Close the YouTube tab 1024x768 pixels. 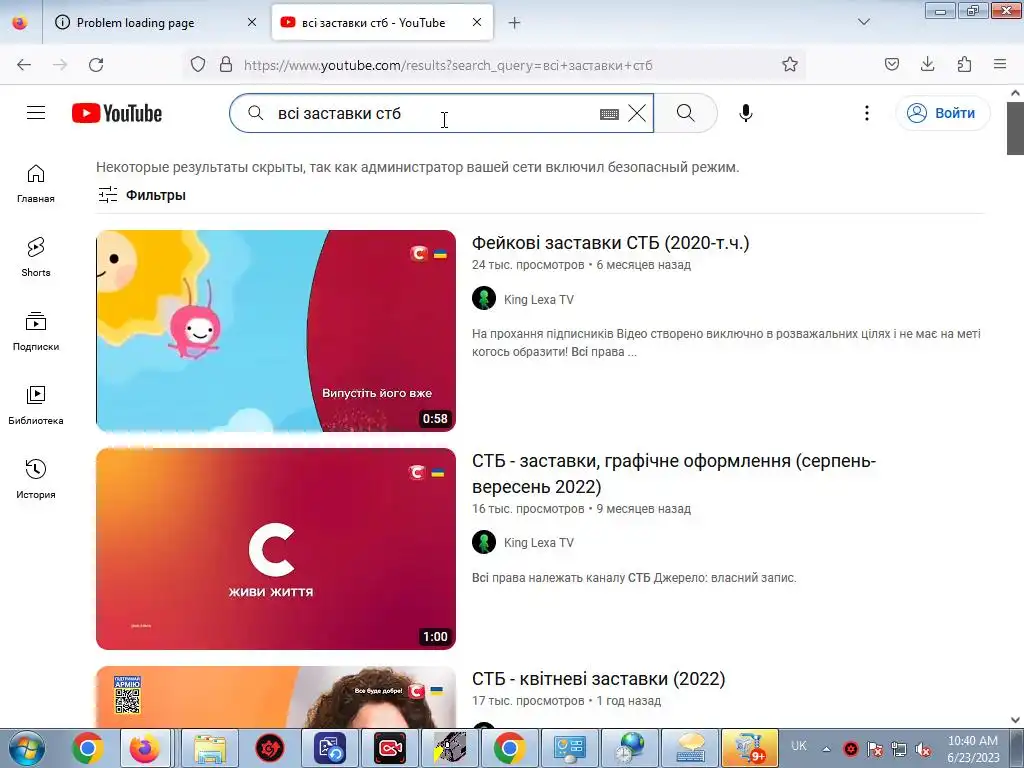click(x=477, y=22)
